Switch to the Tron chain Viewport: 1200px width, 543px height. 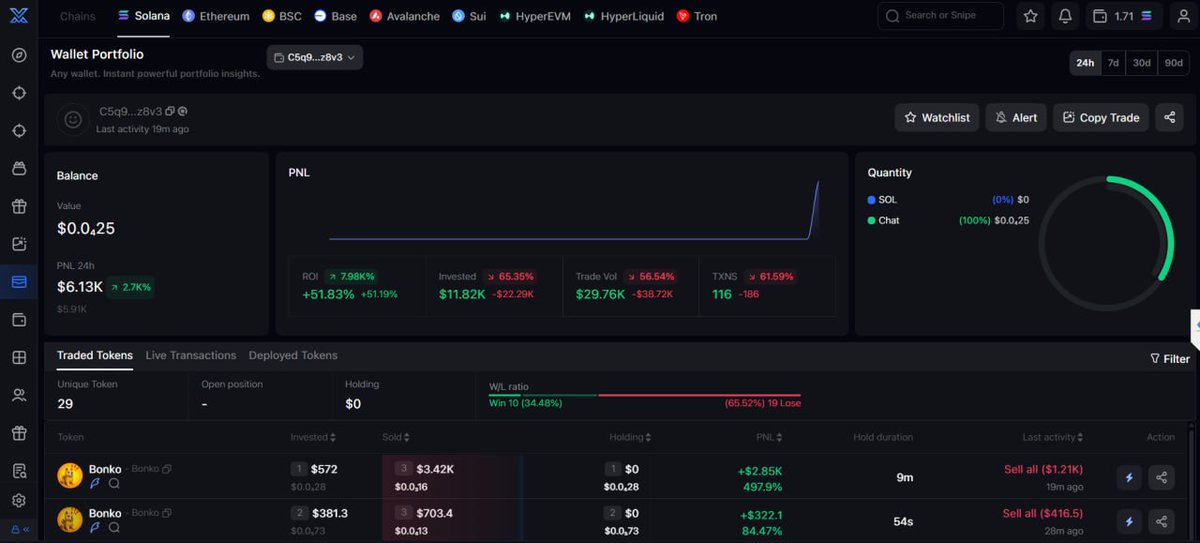[697, 16]
